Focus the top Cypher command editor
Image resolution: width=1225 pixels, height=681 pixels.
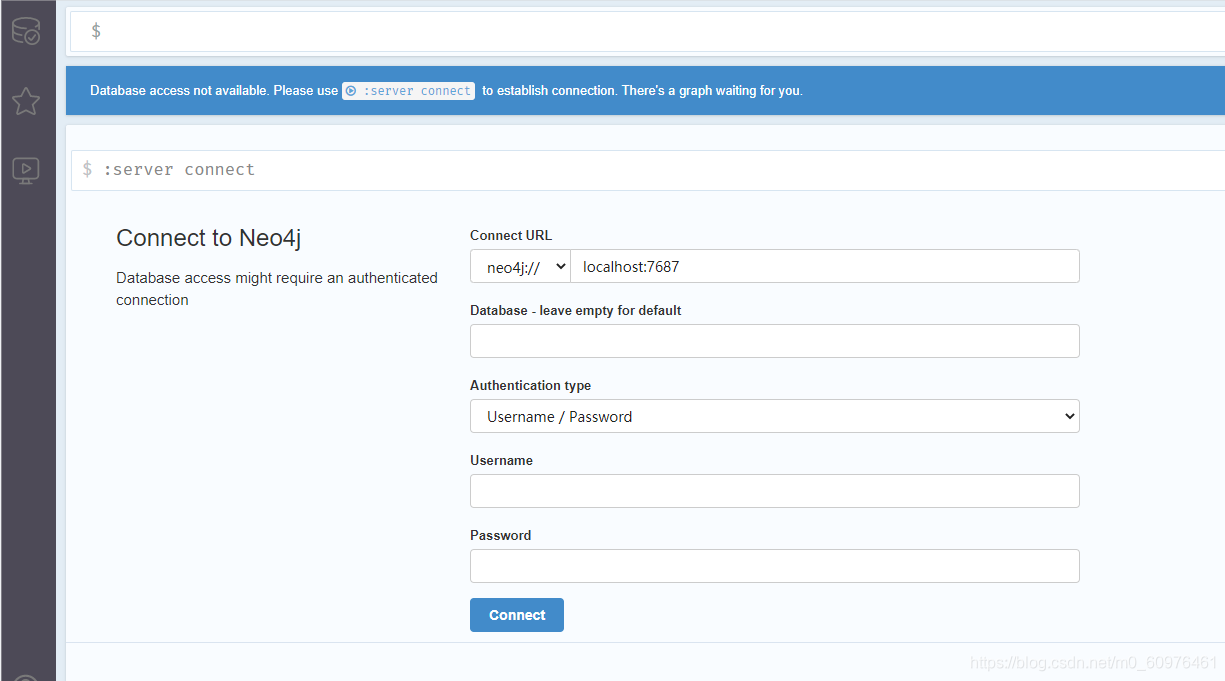tap(647, 31)
